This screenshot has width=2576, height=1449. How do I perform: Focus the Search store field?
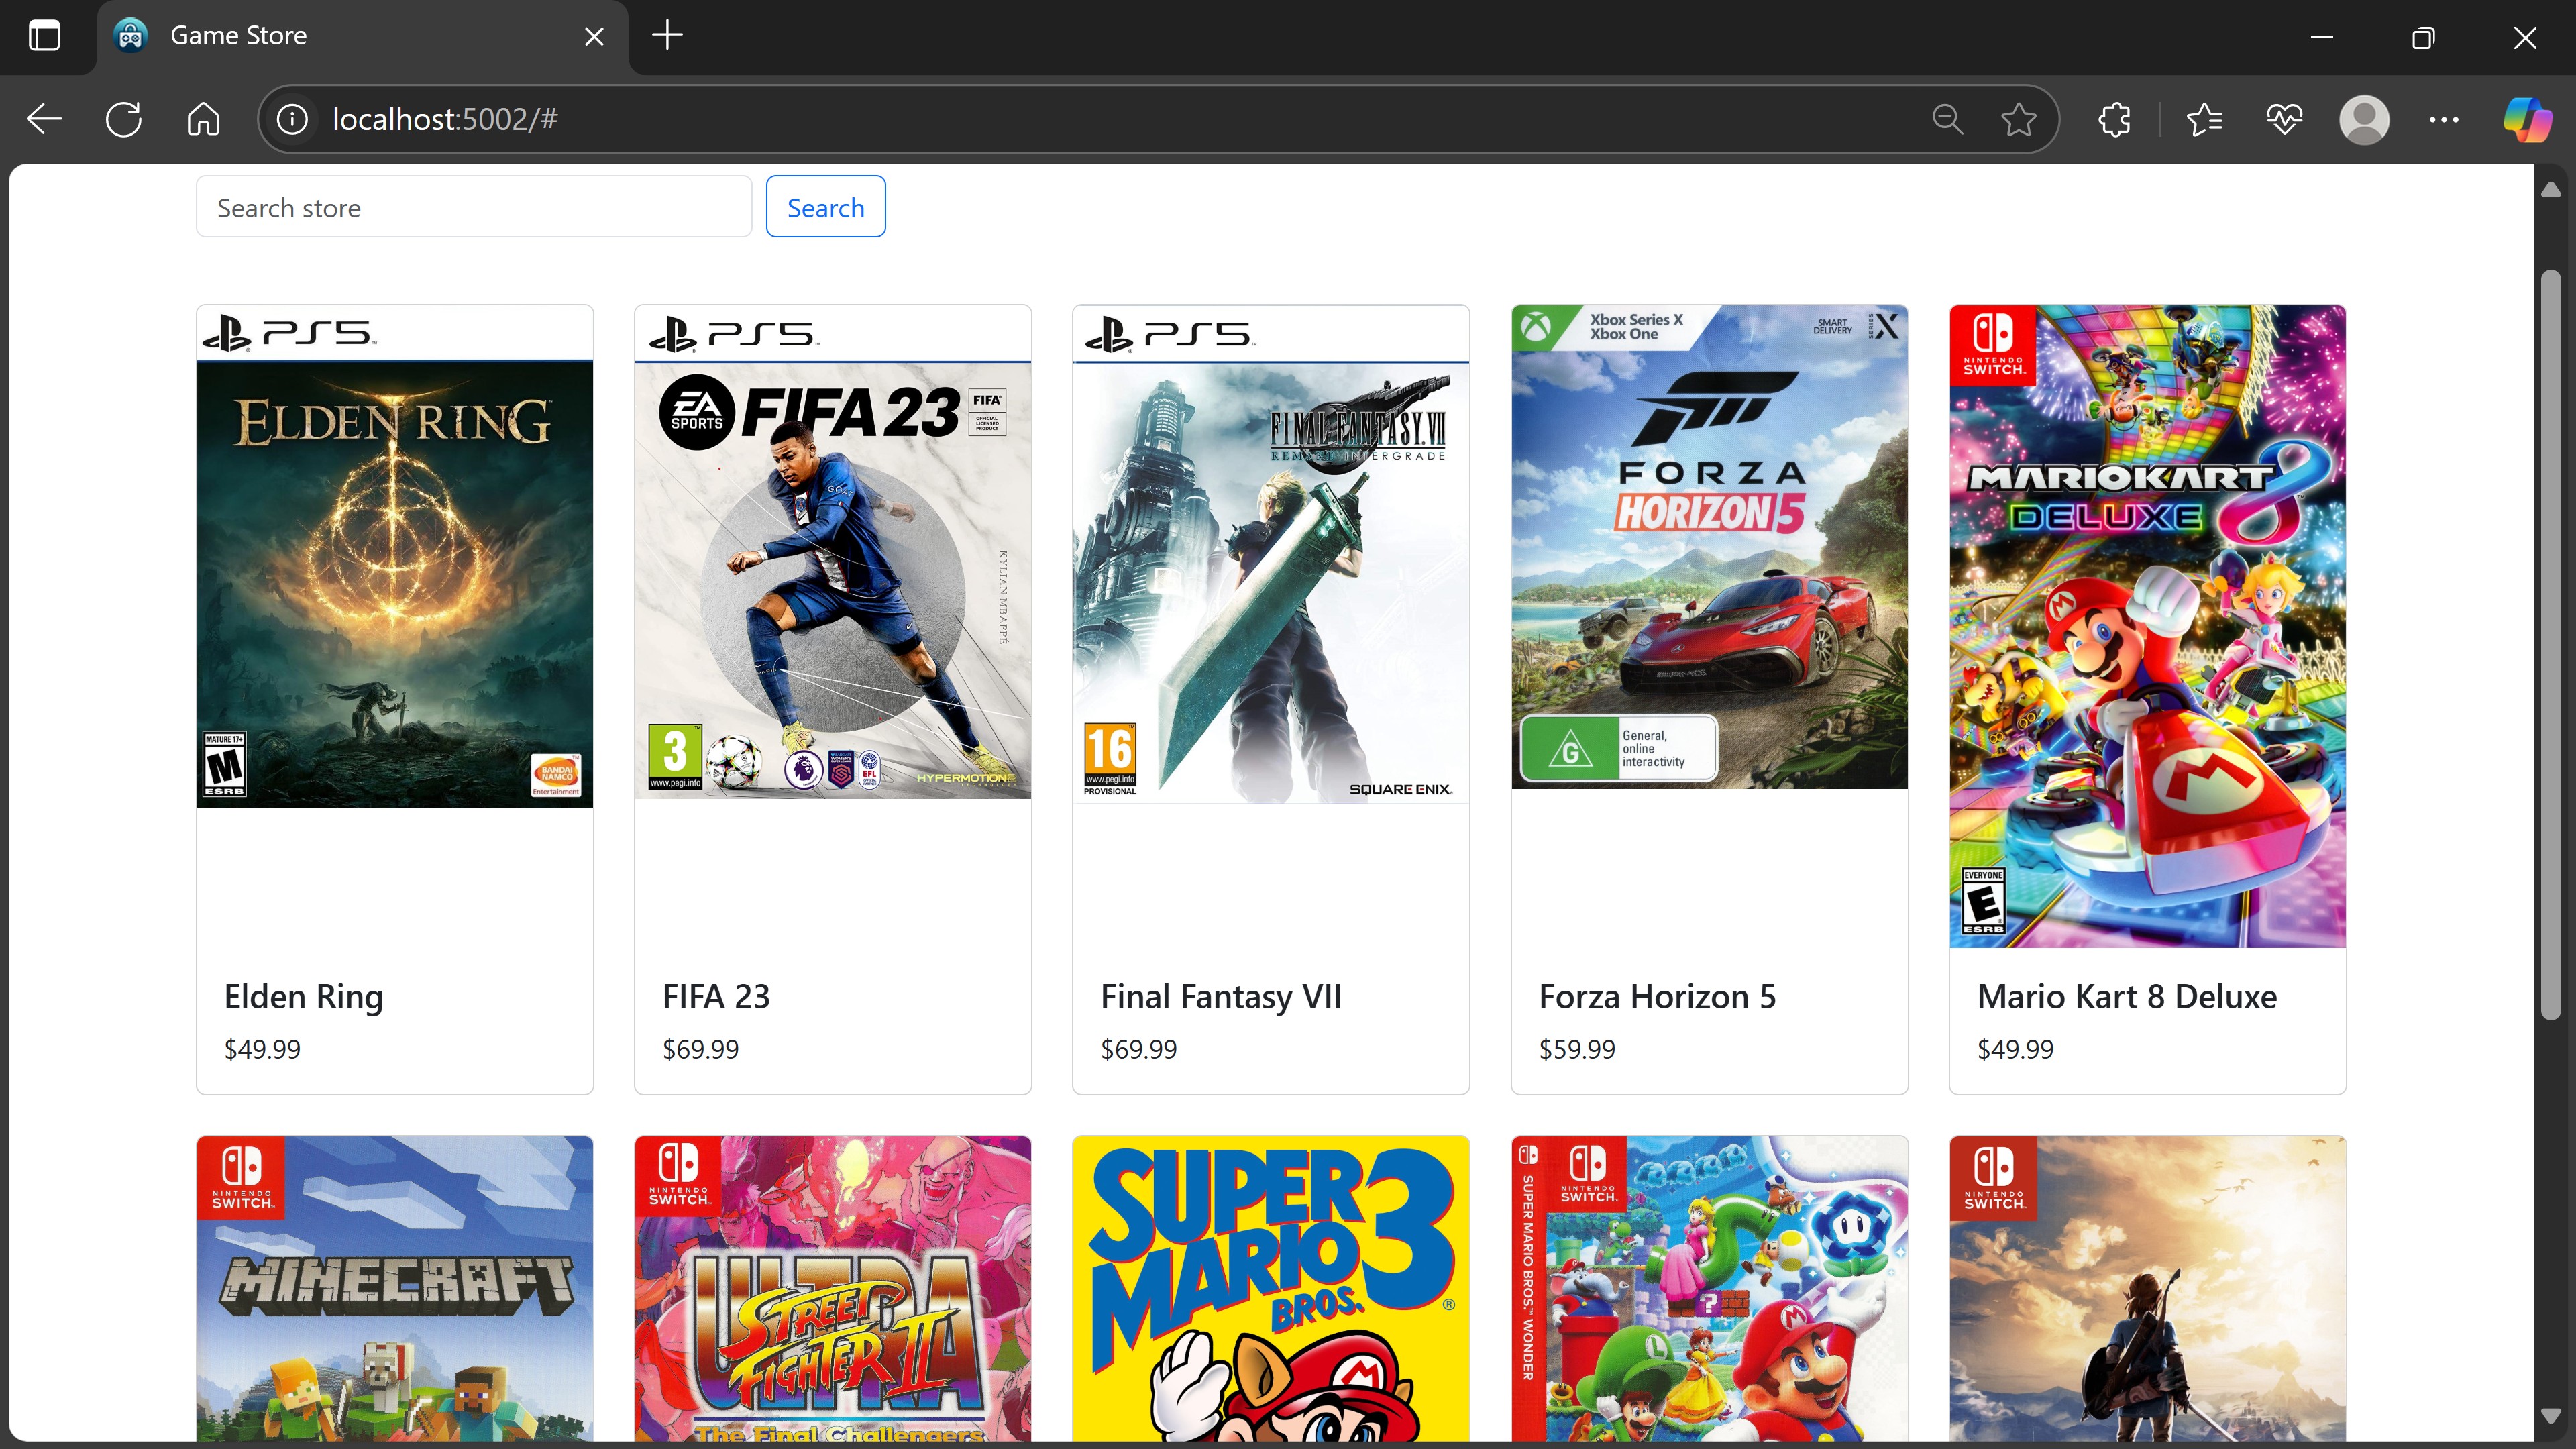474,207
